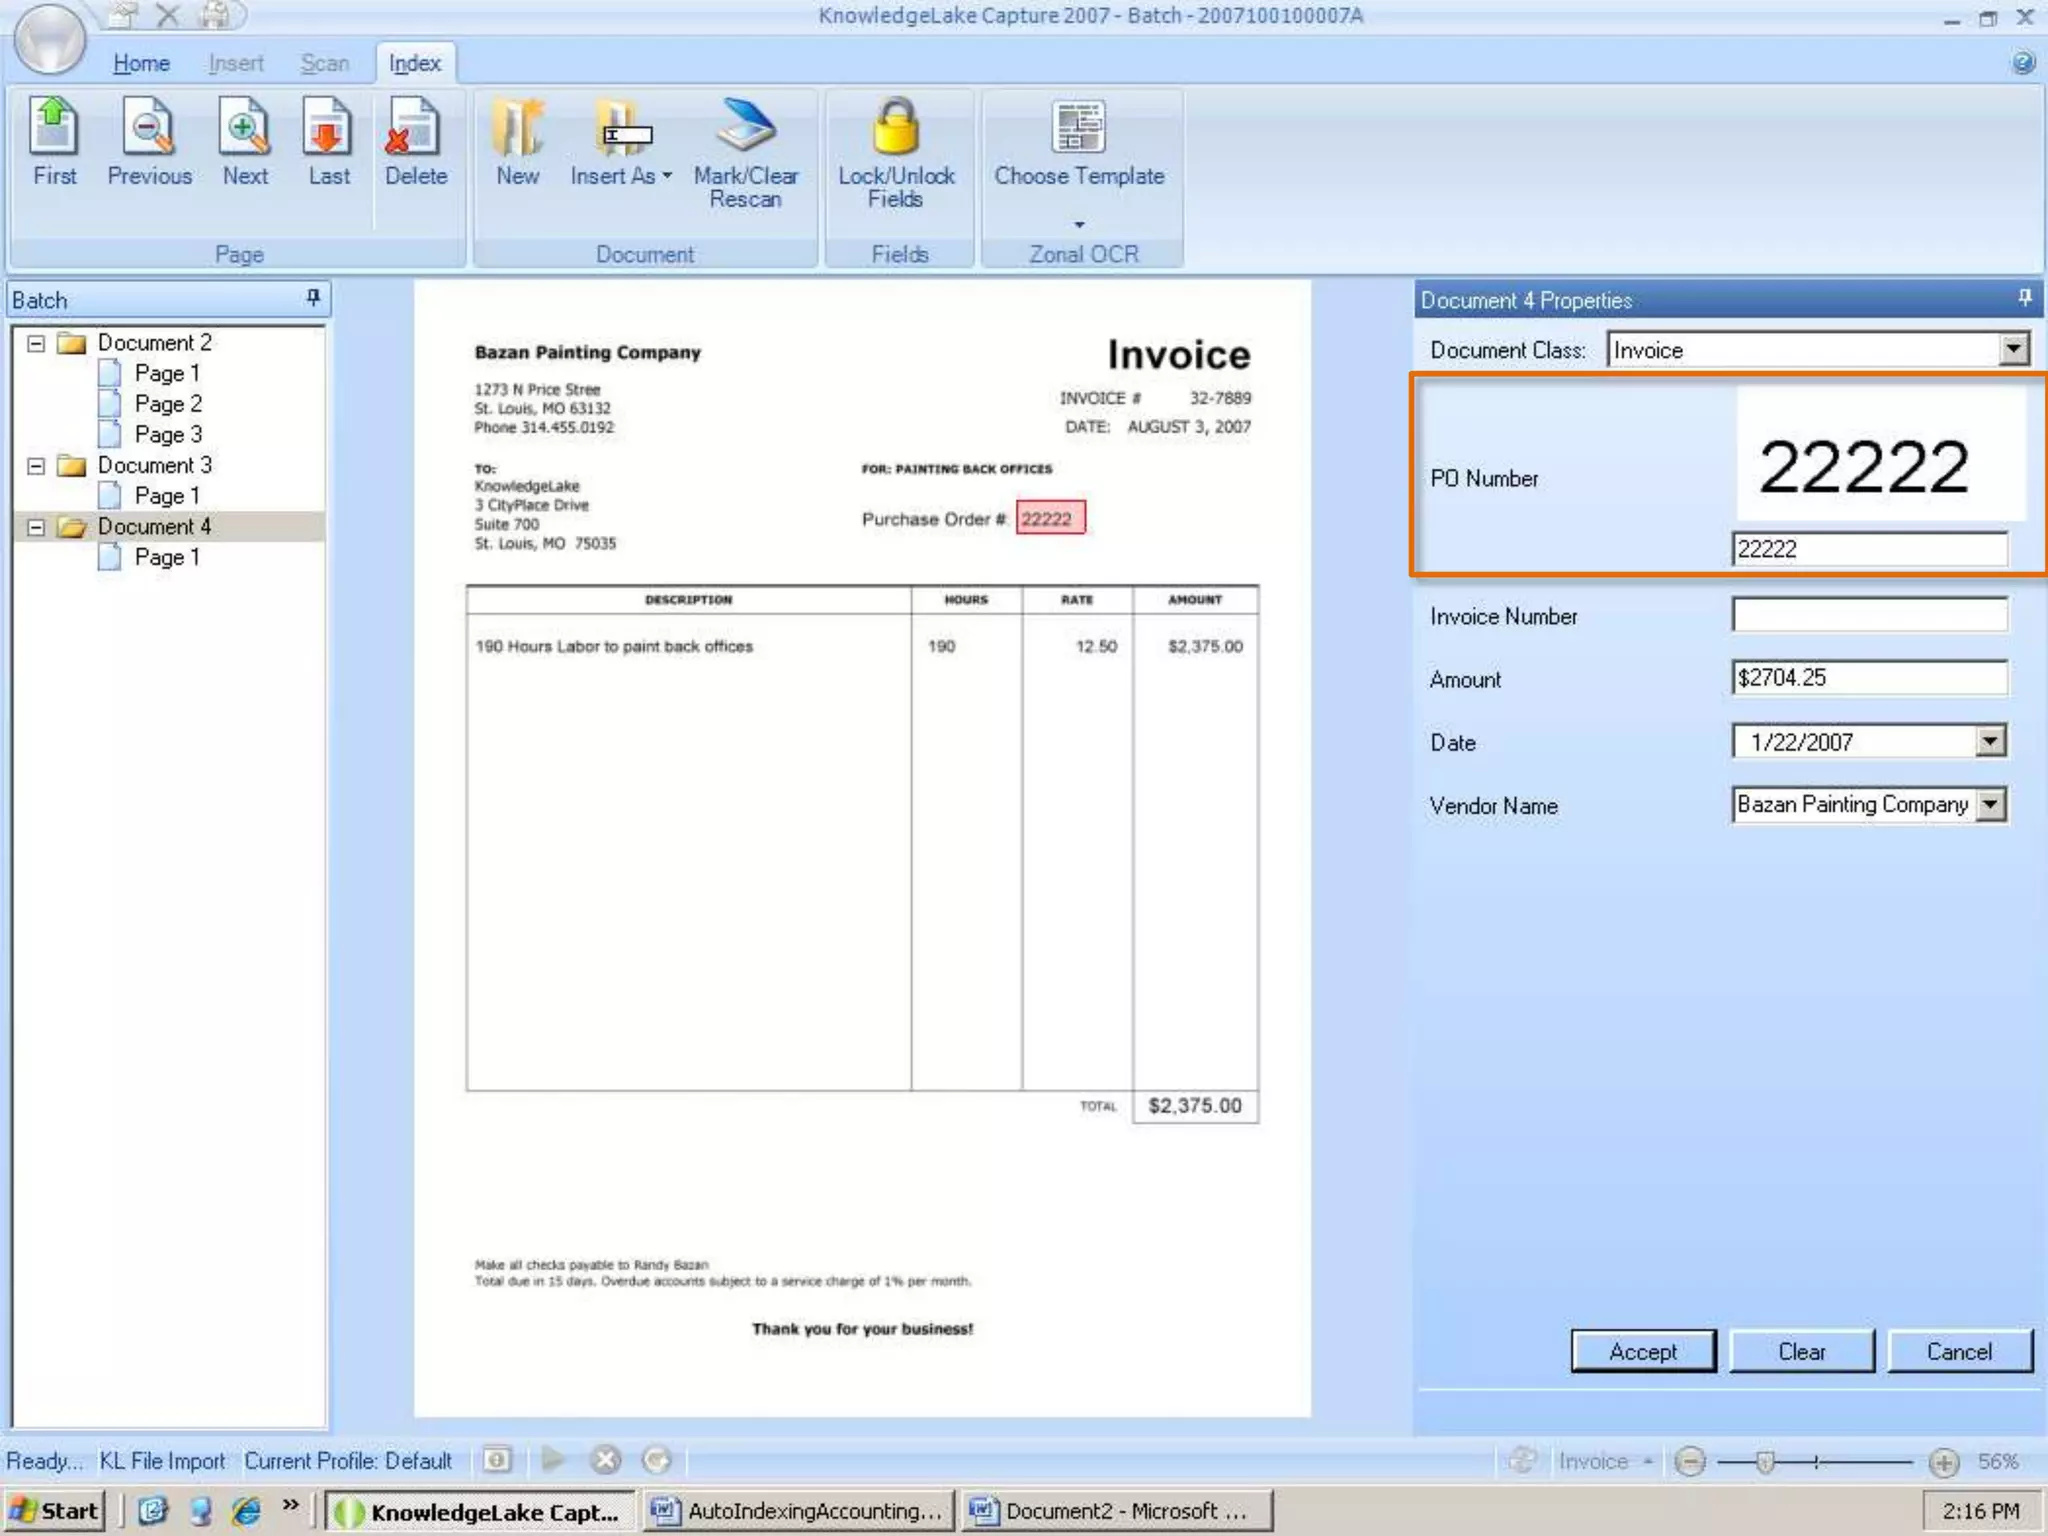Switch to the Scan tab
Image resolution: width=2048 pixels, height=1536 pixels.
325,63
